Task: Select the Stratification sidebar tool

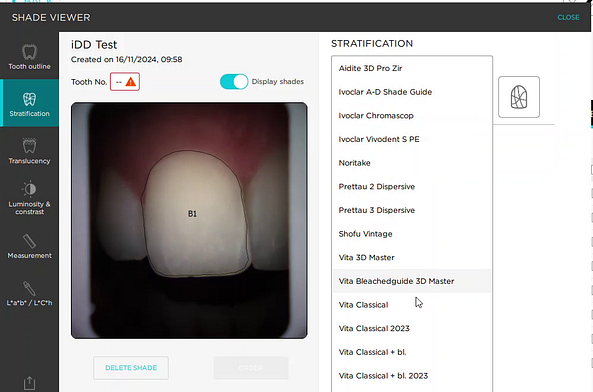Action: click(x=29, y=103)
